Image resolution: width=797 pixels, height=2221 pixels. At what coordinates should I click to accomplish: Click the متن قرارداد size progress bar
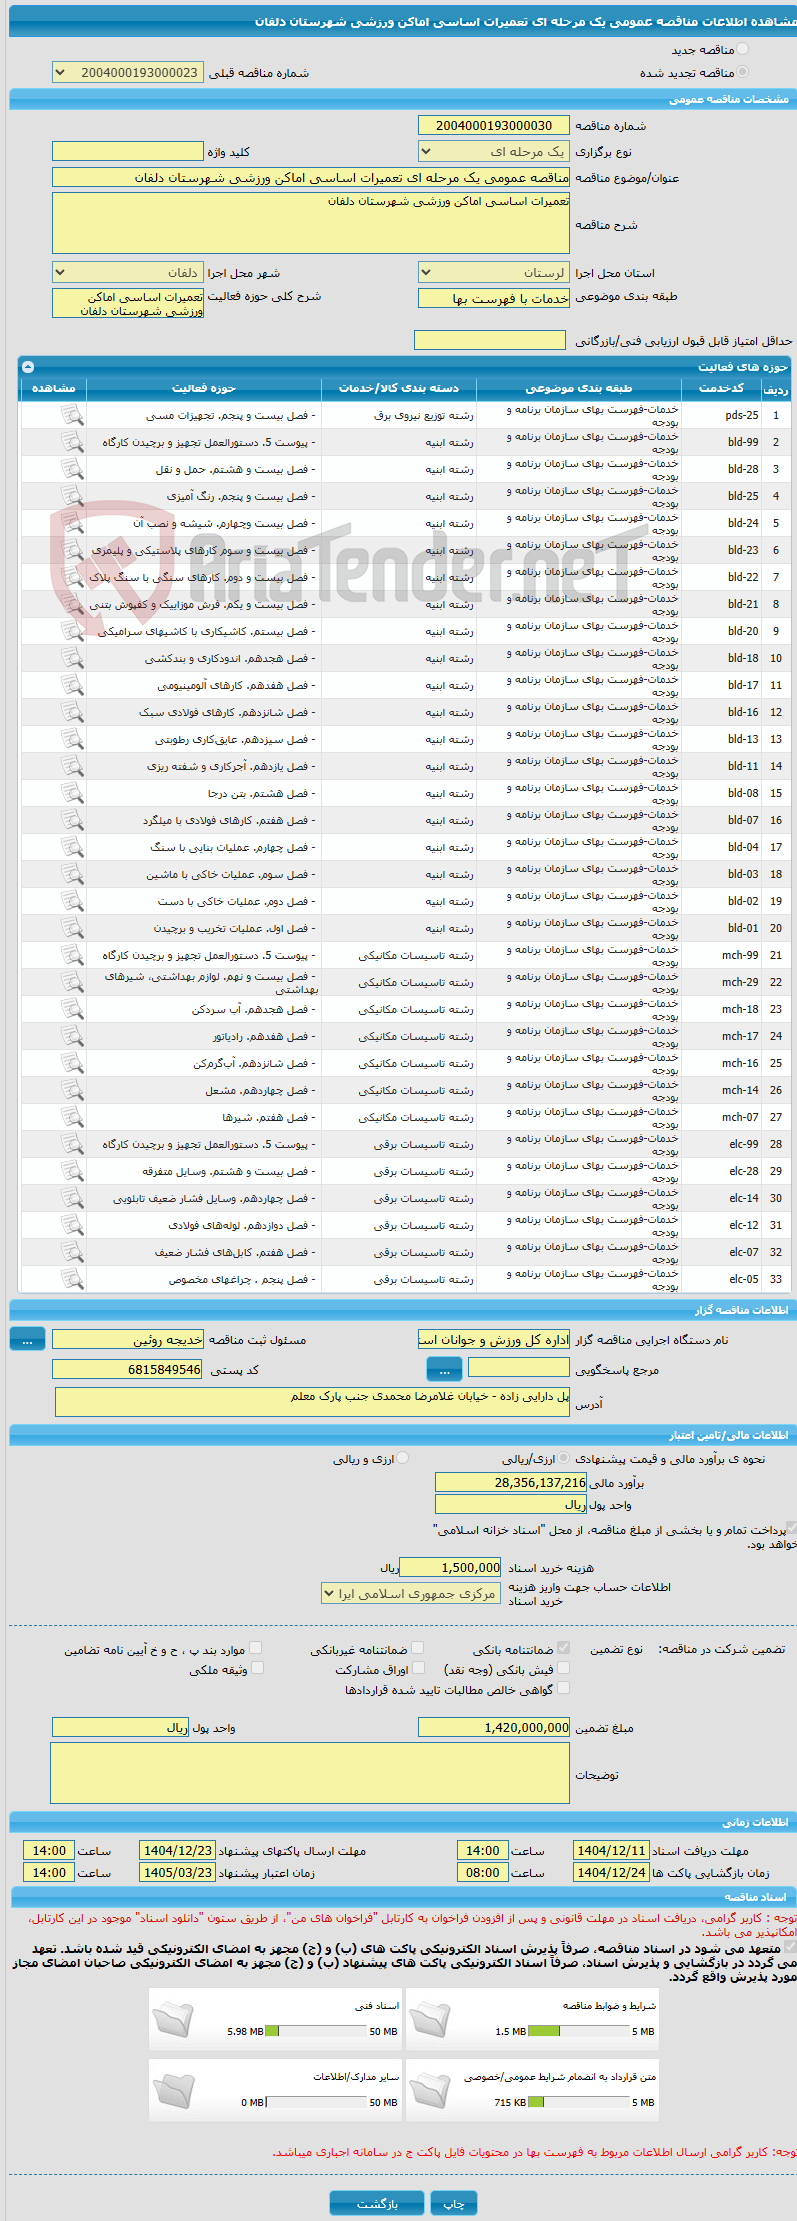pyautogui.click(x=578, y=2102)
